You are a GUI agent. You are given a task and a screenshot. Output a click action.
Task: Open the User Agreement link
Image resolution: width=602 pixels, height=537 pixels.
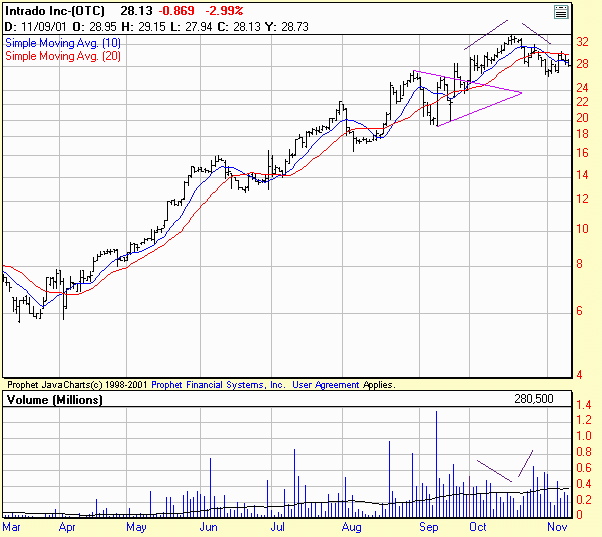point(326,385)
